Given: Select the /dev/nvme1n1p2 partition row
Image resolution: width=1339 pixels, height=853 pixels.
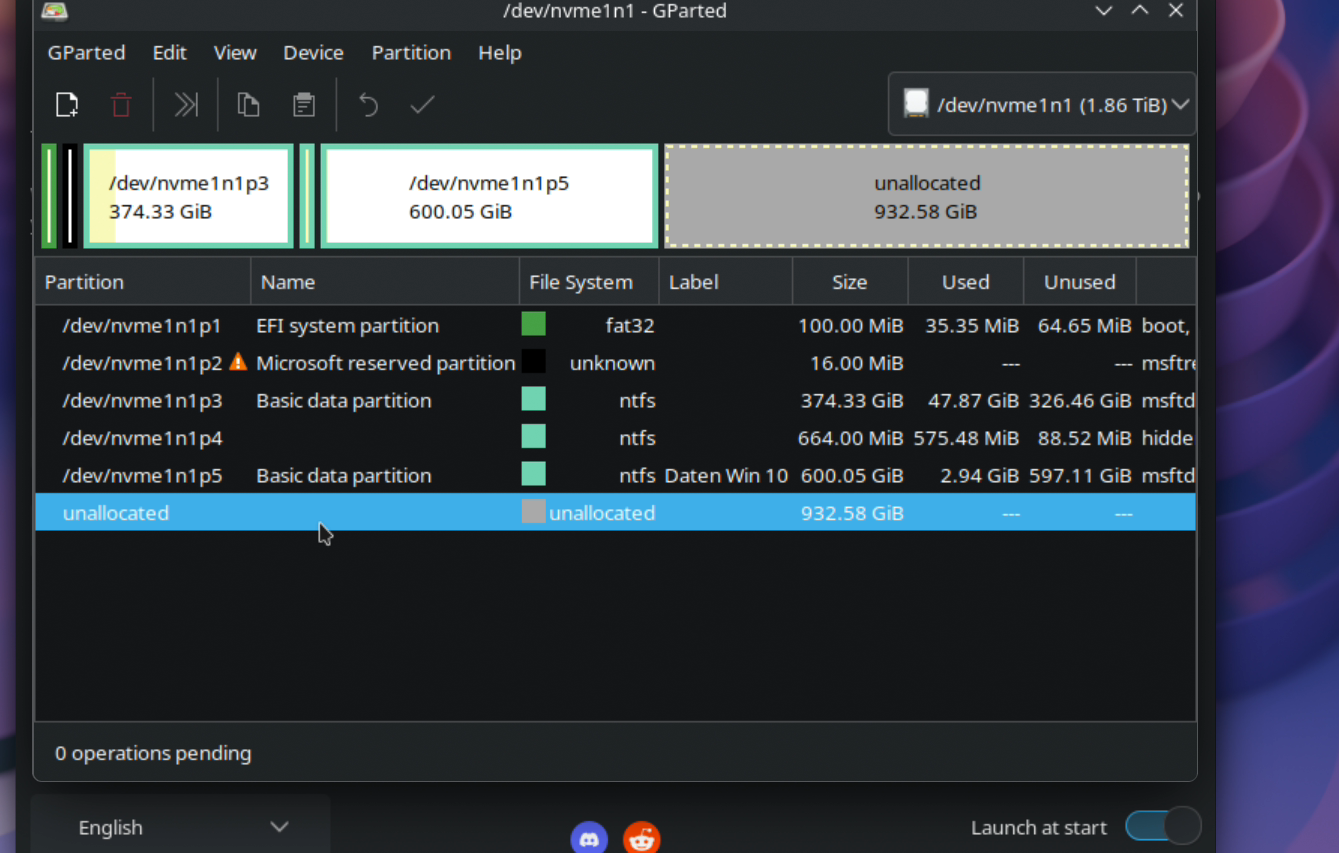Looking at the screenshot, I should pos(615,363).
